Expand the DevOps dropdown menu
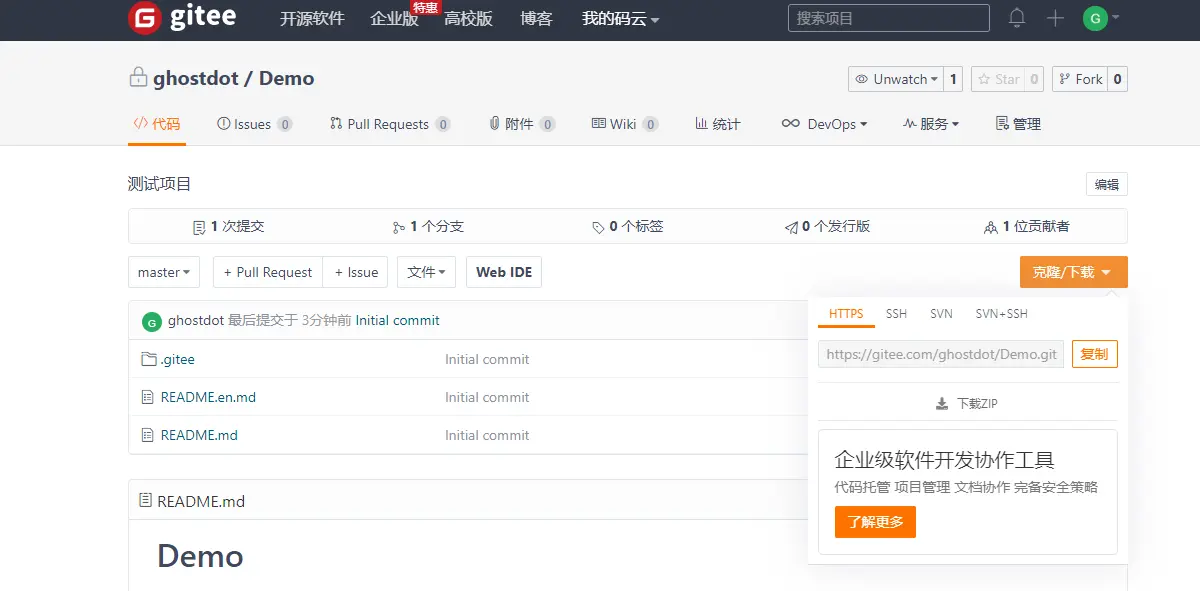 (824, 124)
